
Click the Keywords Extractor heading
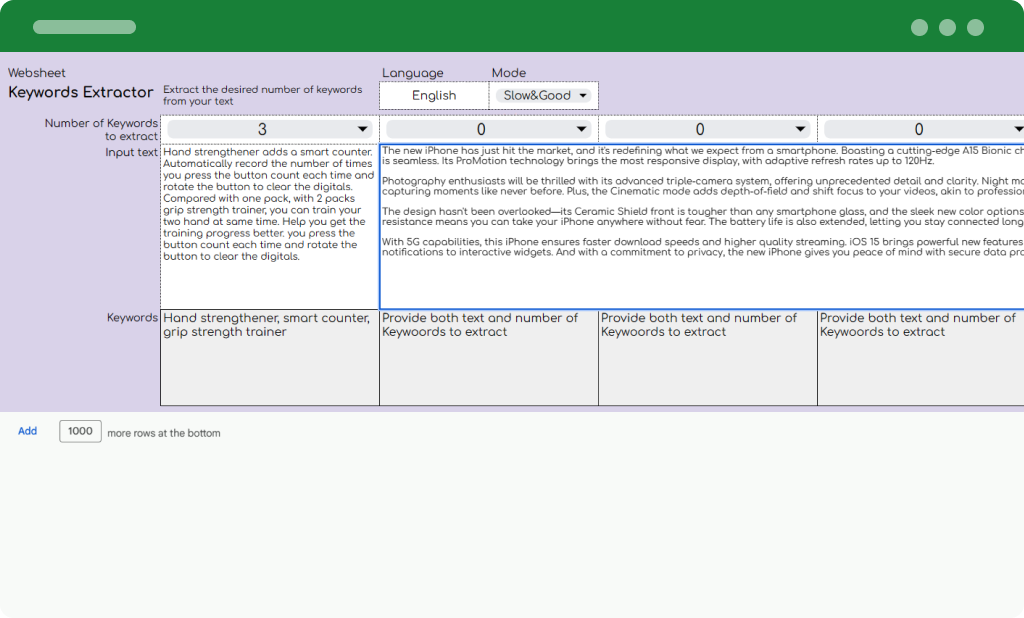(x=80, y=92)
